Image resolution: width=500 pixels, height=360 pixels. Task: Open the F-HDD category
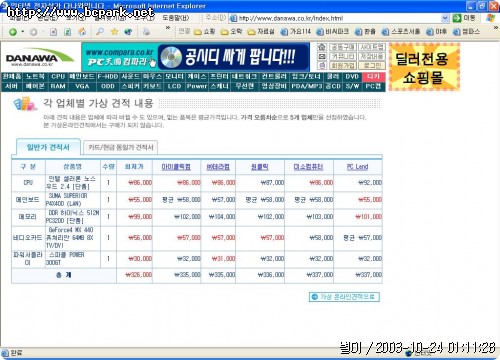(x=108, y=76)
